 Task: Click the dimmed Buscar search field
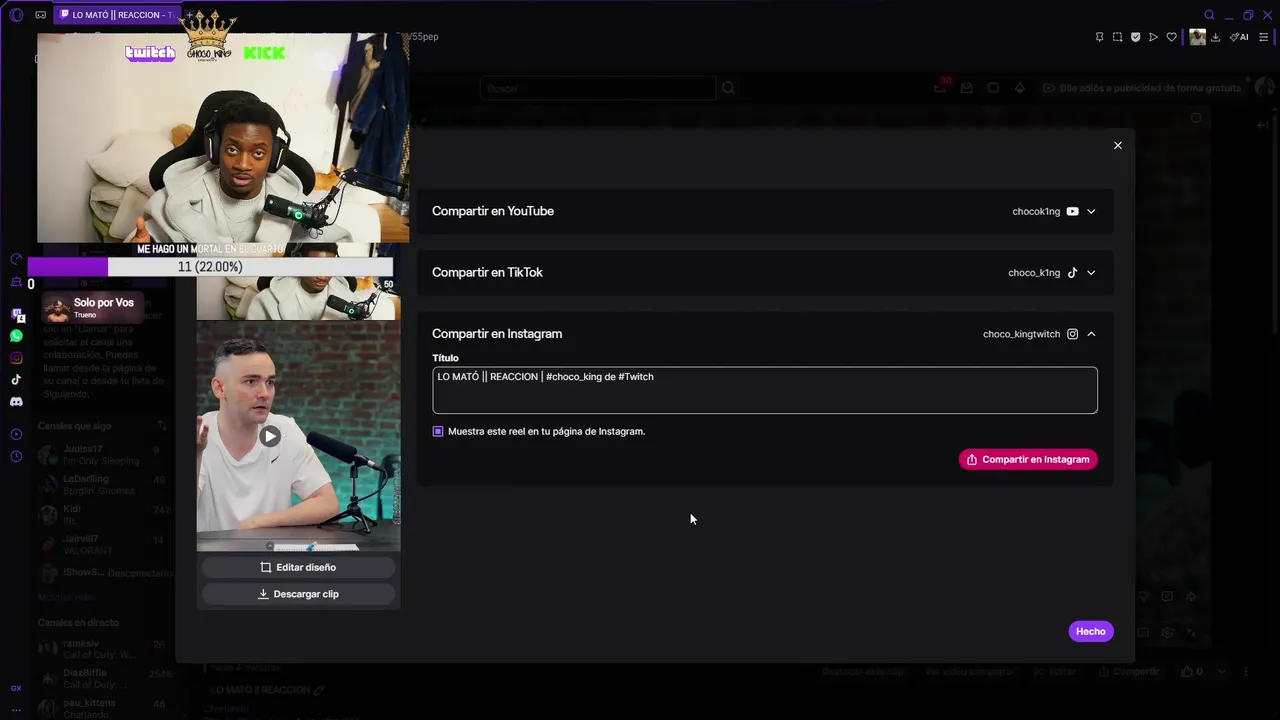click(x=598, y=88)
